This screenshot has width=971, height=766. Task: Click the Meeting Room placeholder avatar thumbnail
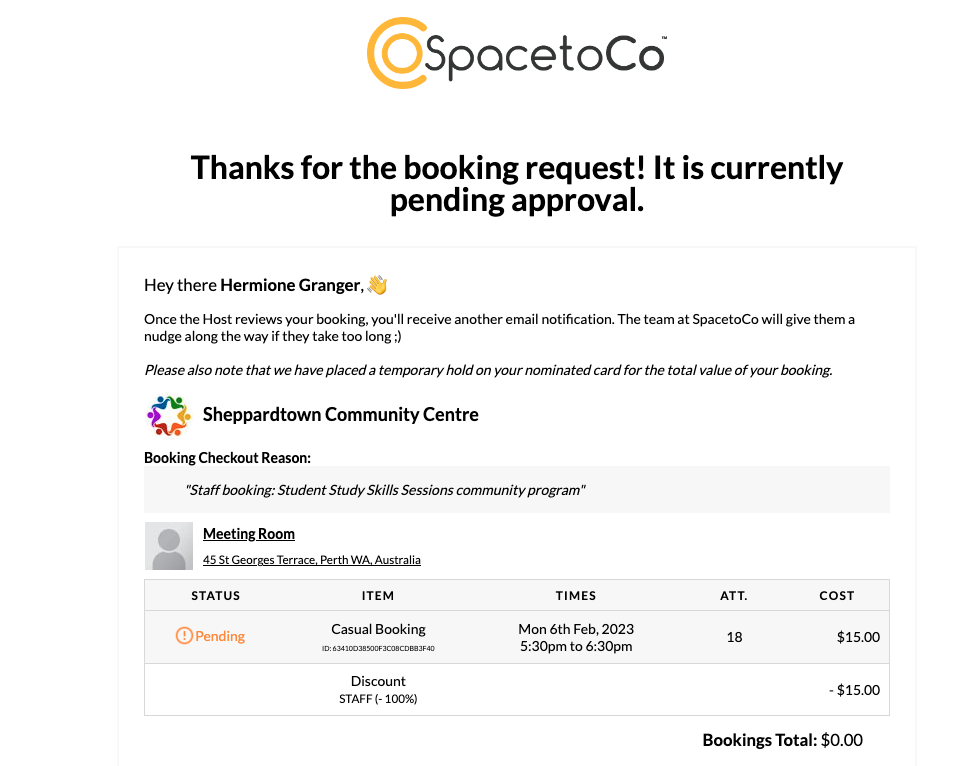point(169,546)
